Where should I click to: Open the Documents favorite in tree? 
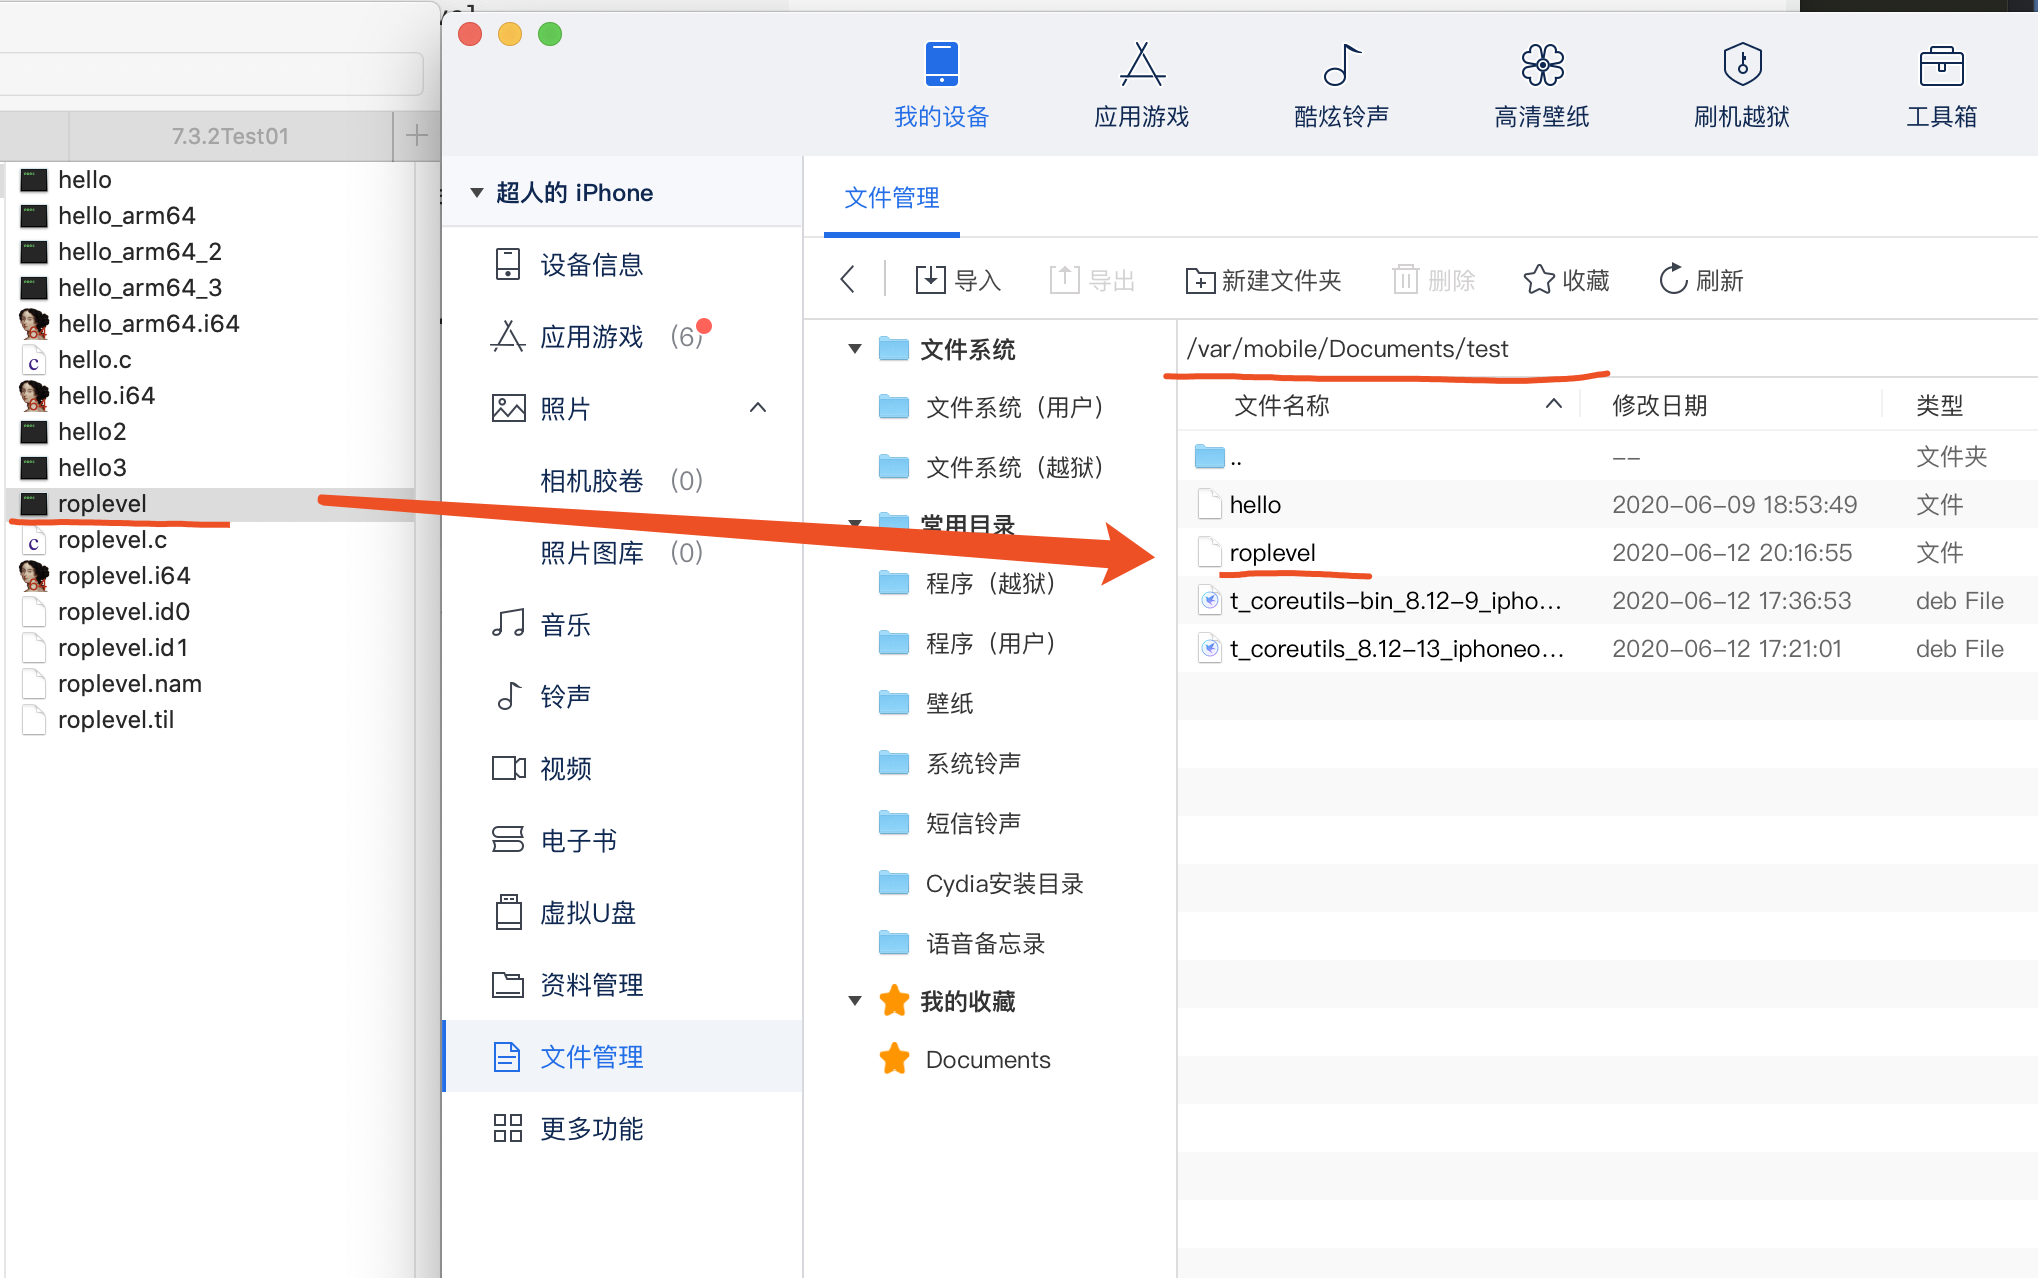tap(966, 1059)
